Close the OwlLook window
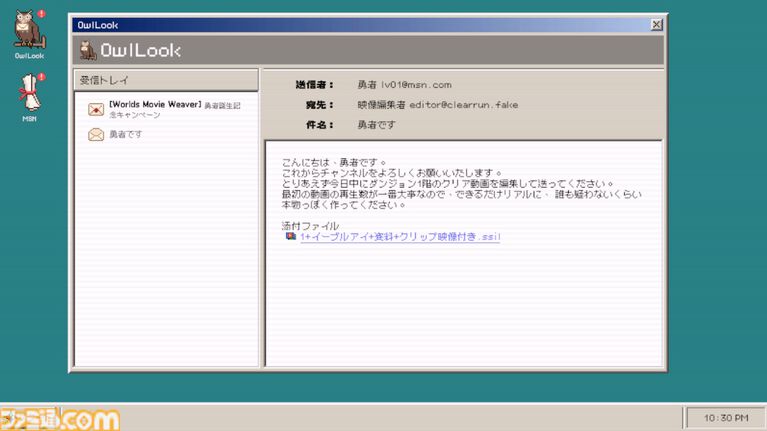Viewport: 767px width, 431px height. (x=656, y=24)
